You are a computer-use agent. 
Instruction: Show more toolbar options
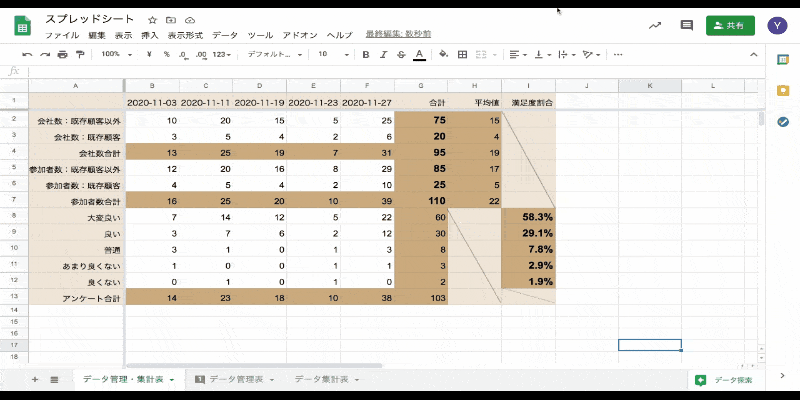coord(618,55)
